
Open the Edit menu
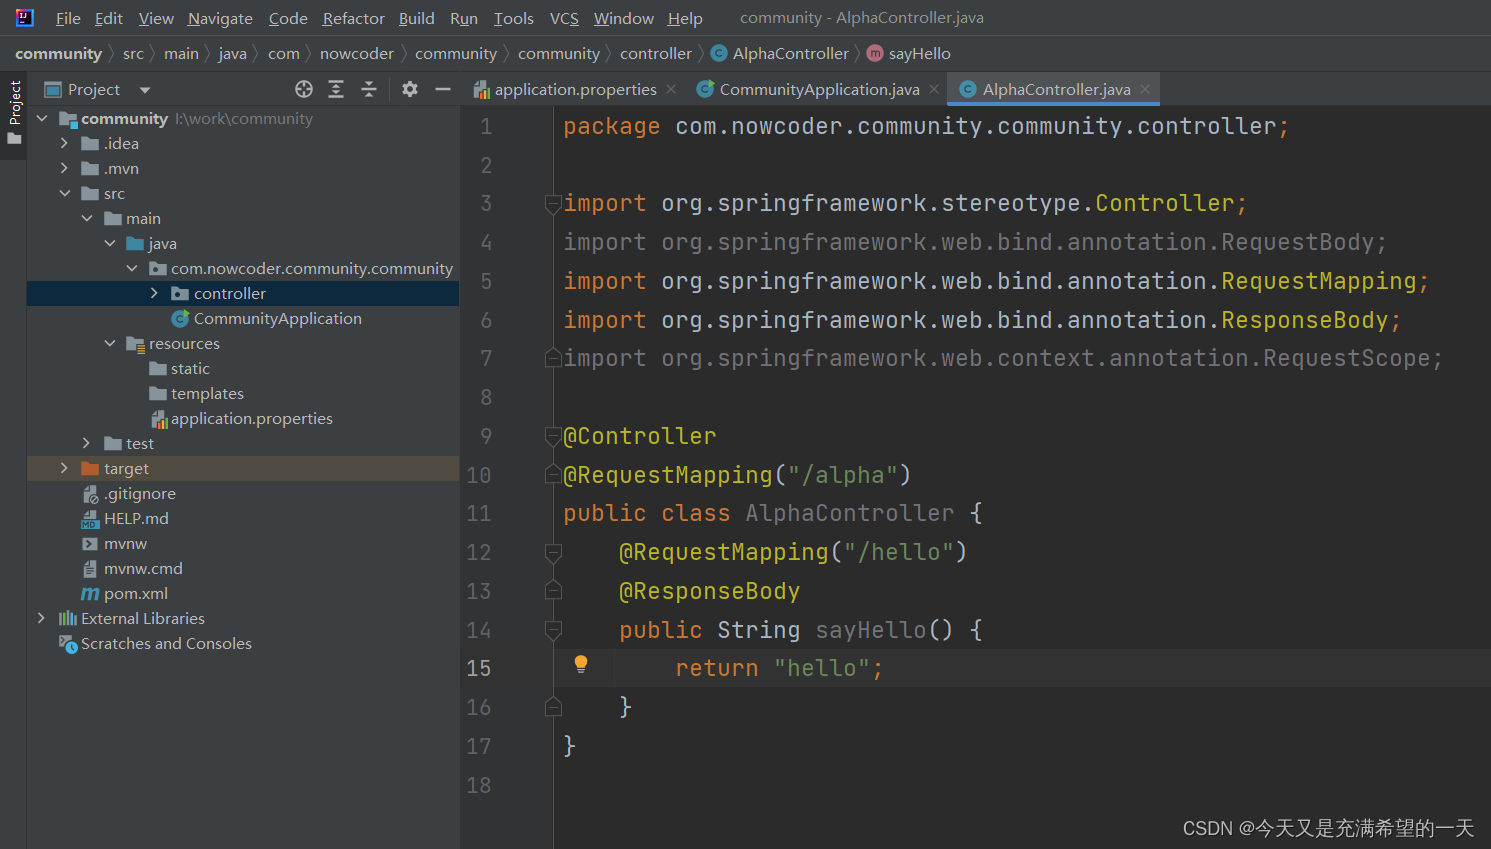click(x=109, y=18)
